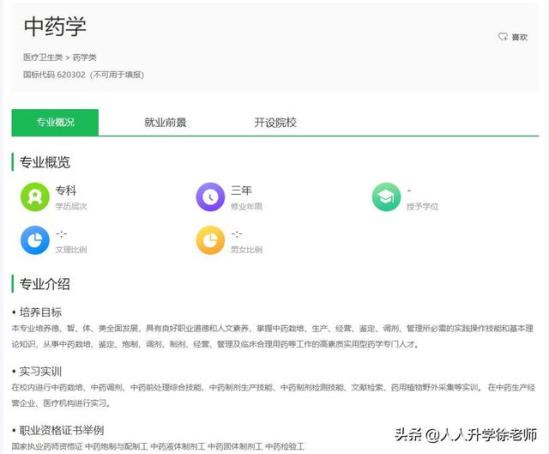Click the 中药学 page title

(x=55, y=26)
